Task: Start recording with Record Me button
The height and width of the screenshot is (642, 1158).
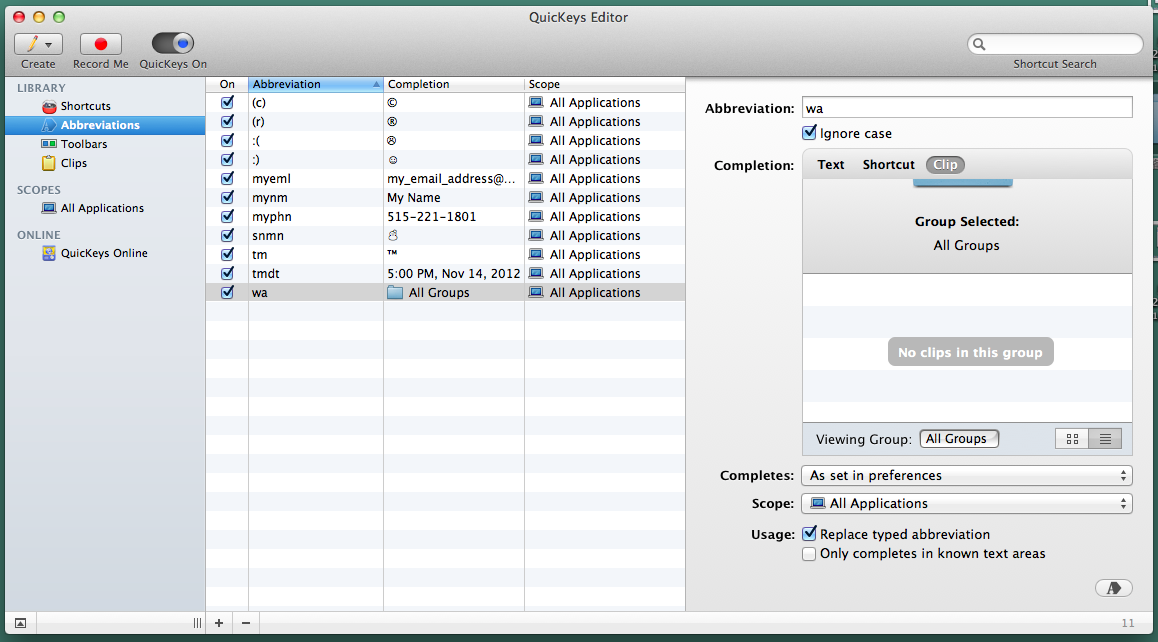Action: click(100, 44)
